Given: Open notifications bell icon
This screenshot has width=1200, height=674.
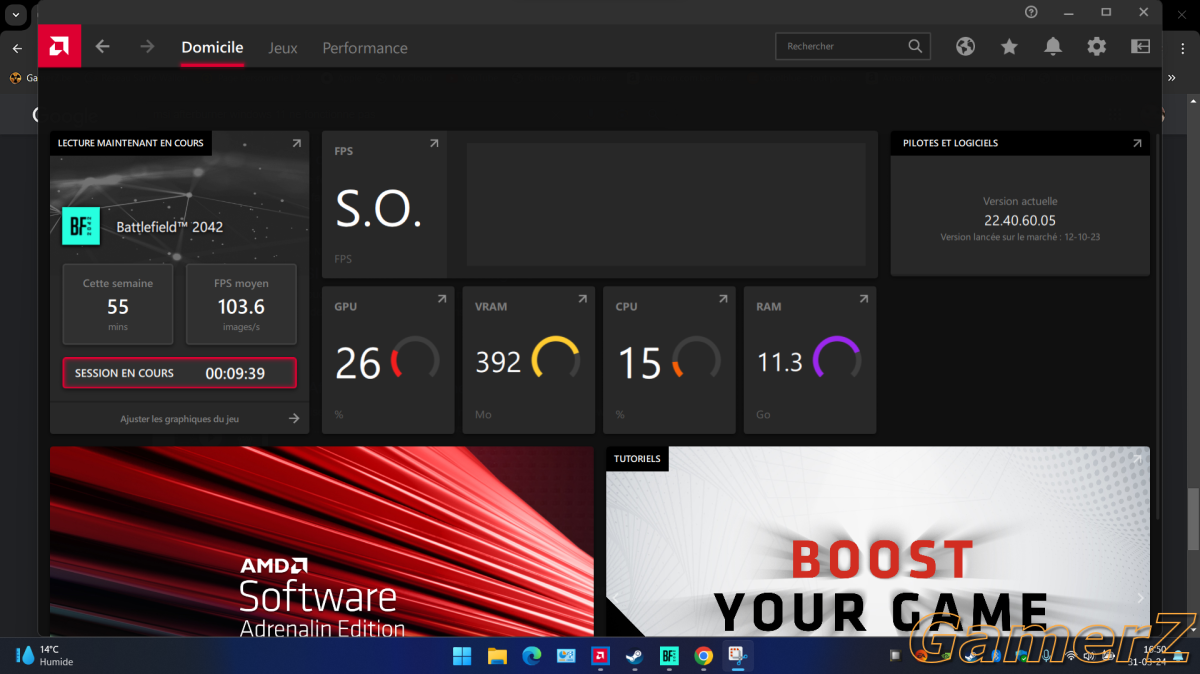Looking at the screenshot, I should (1053, 46).
